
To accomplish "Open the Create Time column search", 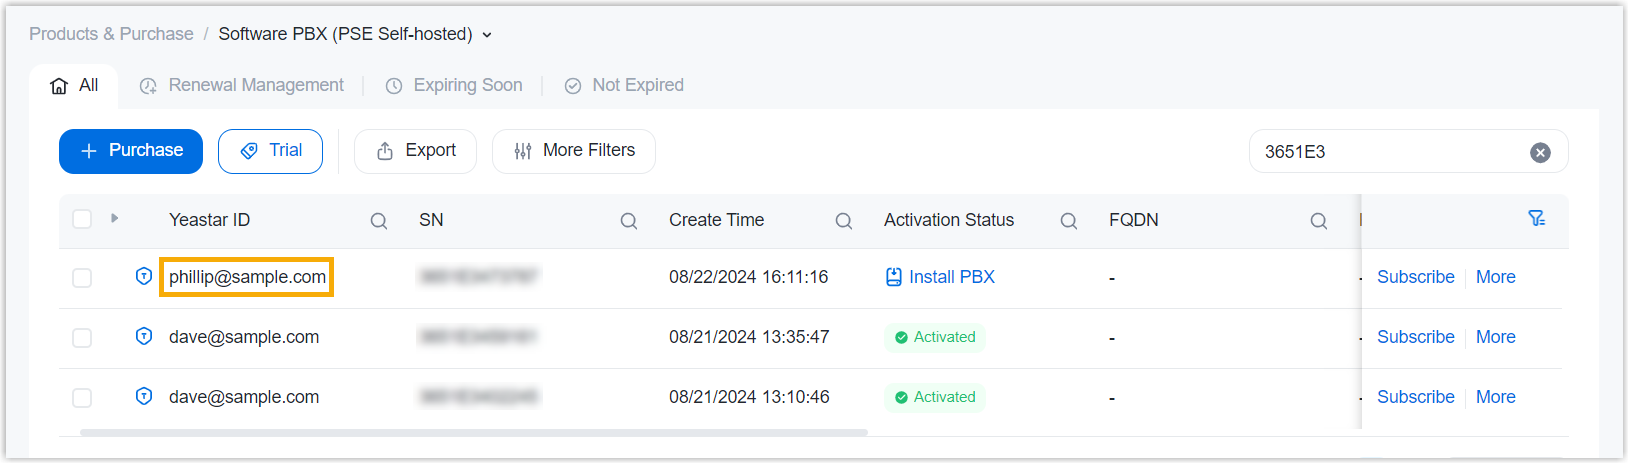I will 844,221.
